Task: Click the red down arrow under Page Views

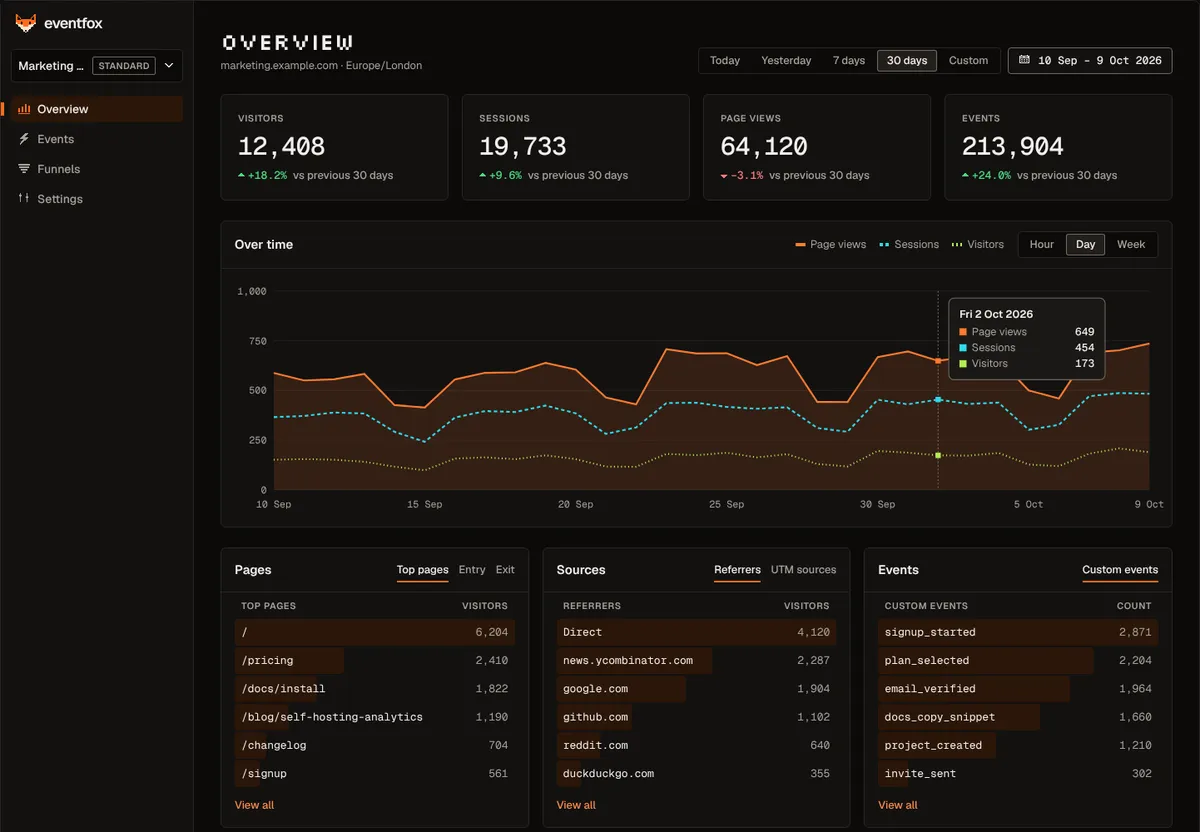Action: [724, 175]
